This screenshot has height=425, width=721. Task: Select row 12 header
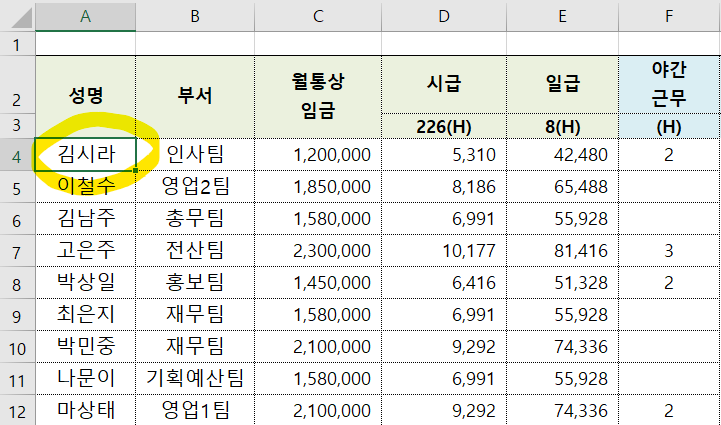17,411
